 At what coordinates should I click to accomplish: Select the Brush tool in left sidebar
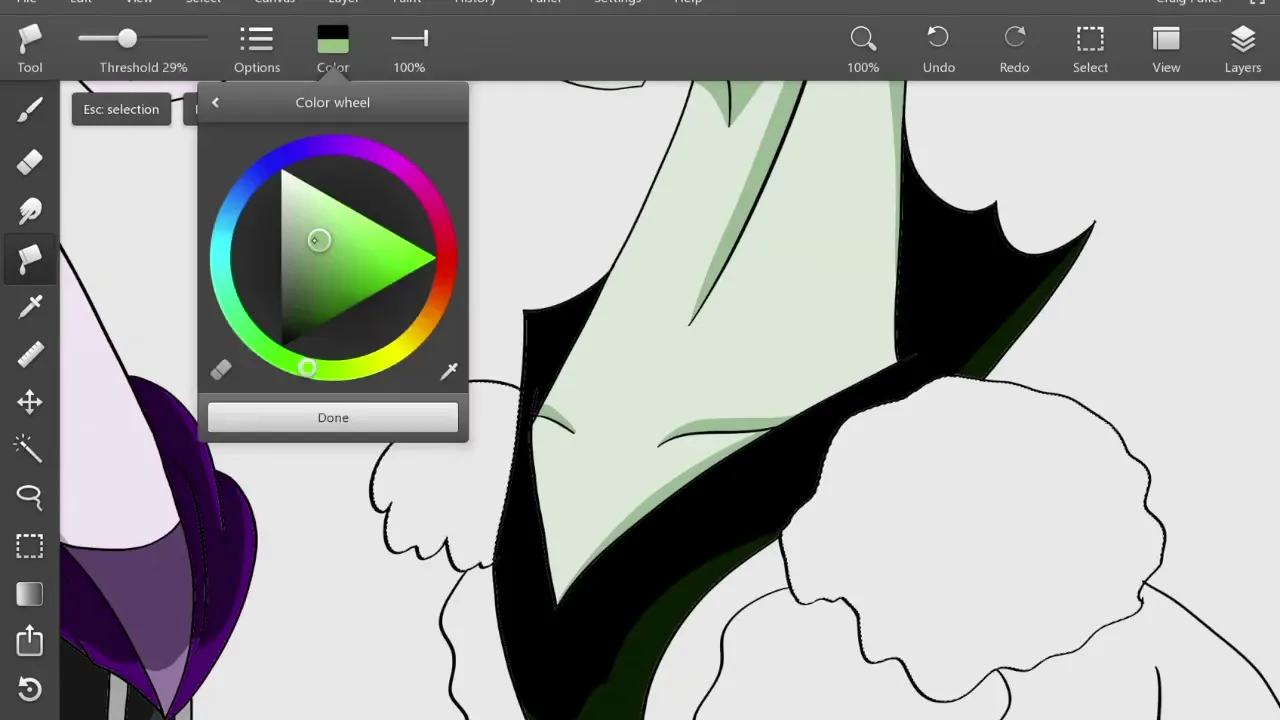[x=30, y=110]
